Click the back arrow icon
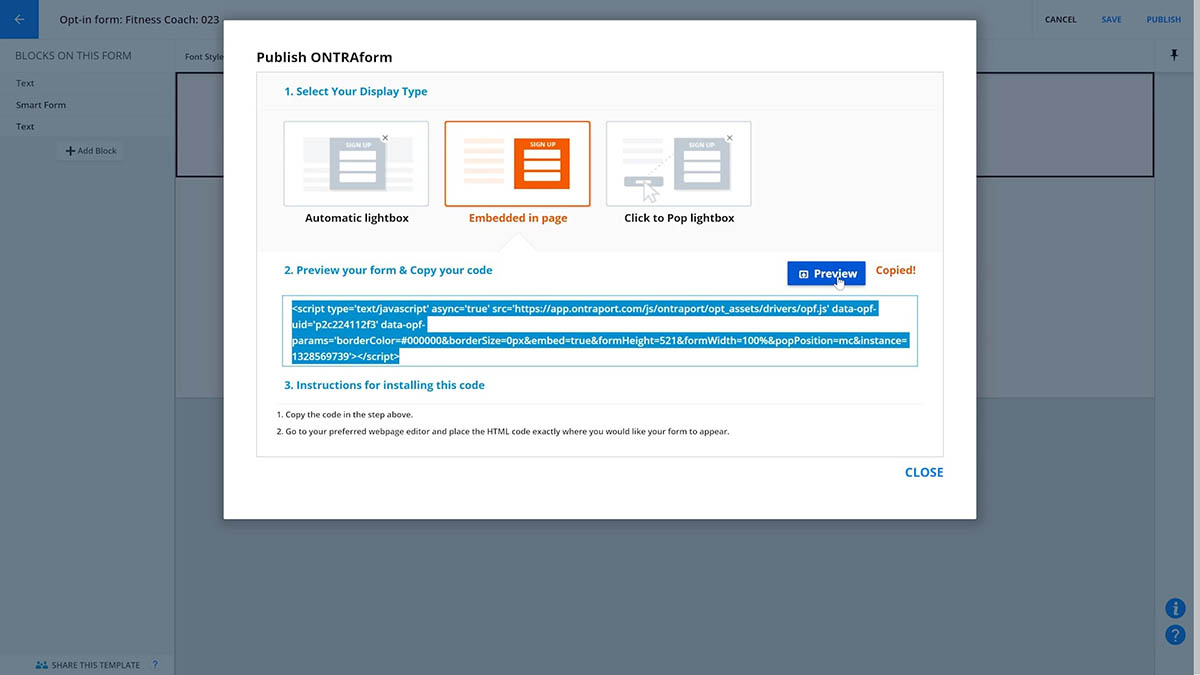The height and width of the screenshot is (675, 1200). [x=19, y=19]
